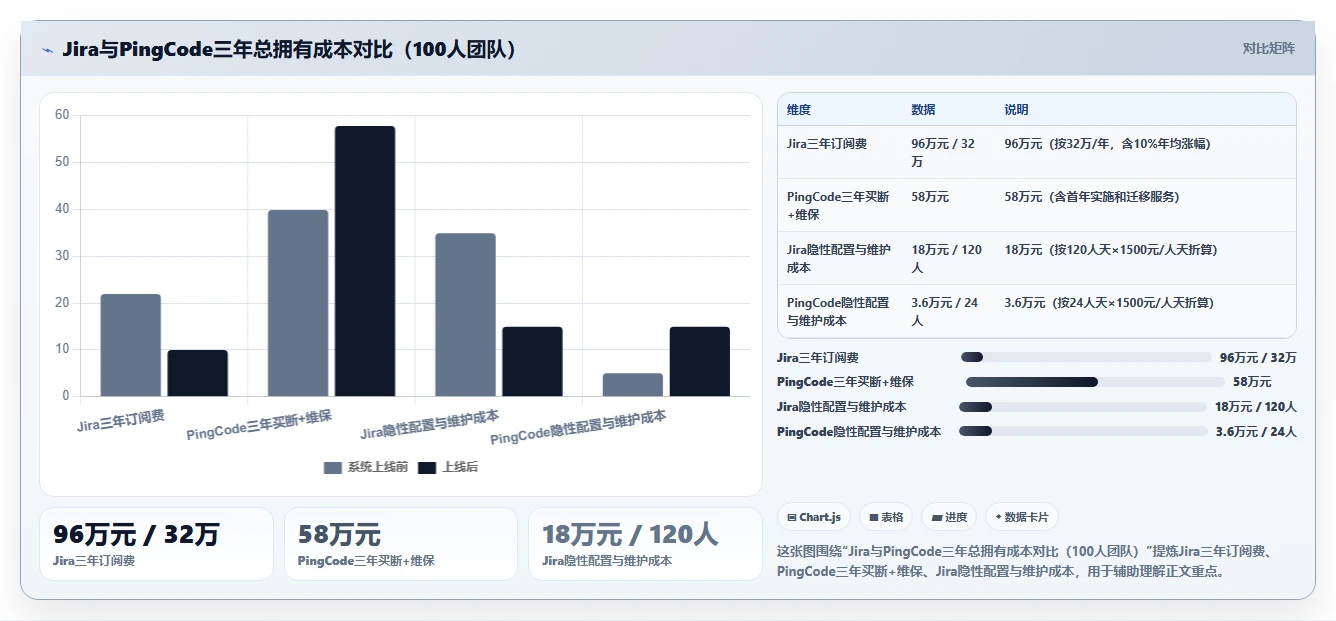
Task: Click the Jira隐性配置与维护成本 progress bar
Action: [x=1083, y=407]
